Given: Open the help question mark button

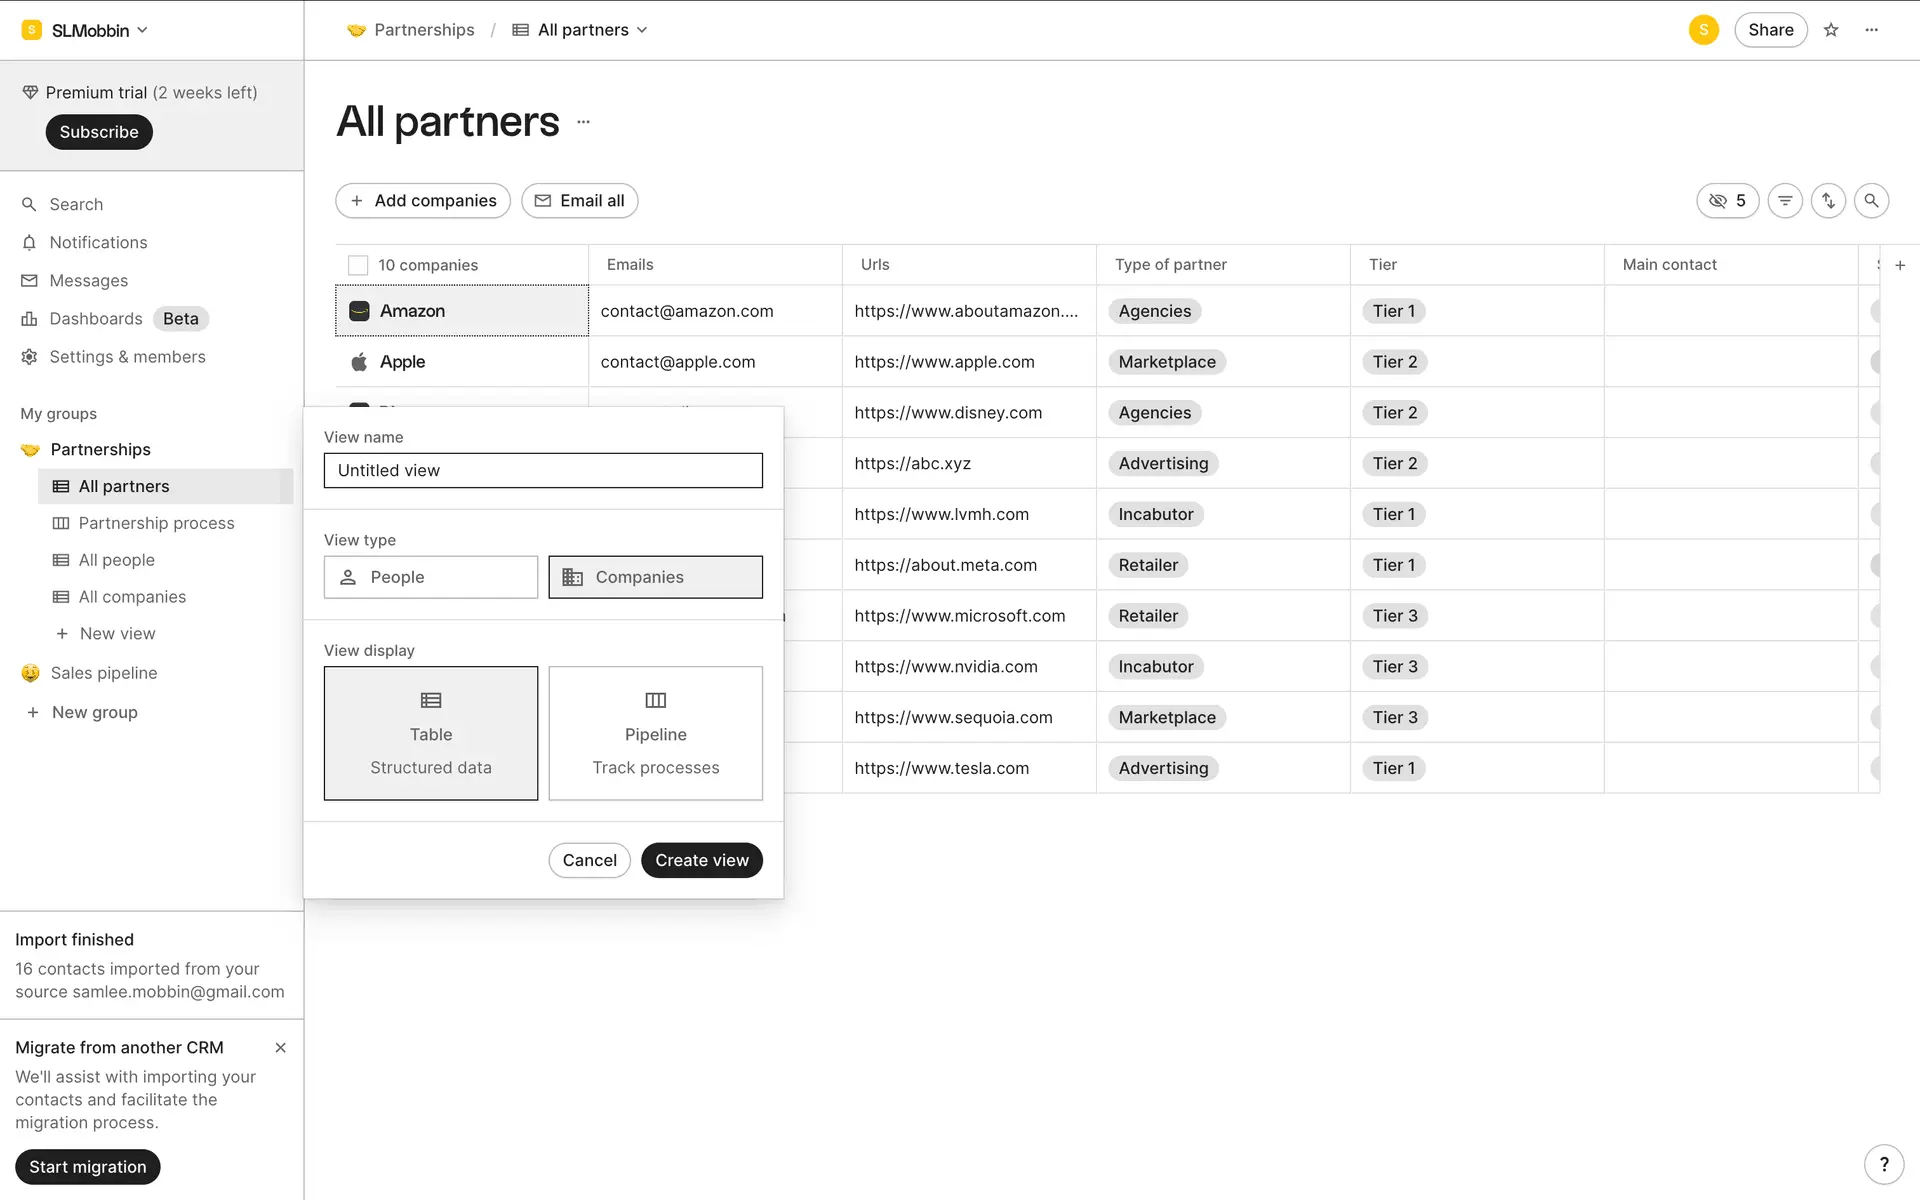Looking at the screenshot, I should (x=1883, y=1164).
